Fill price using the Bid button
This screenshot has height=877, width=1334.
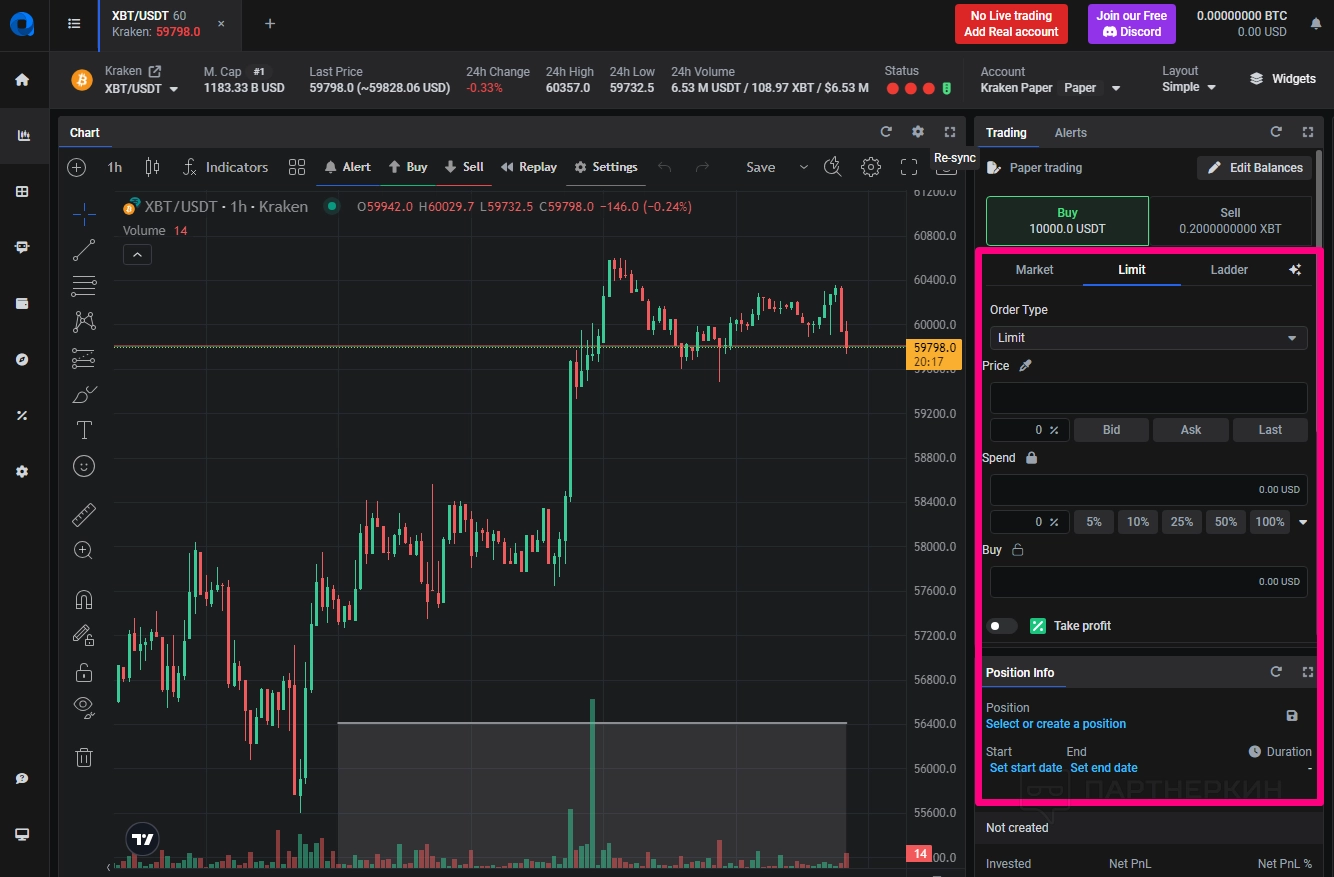pyautogui.click(x=1111, y=430)
